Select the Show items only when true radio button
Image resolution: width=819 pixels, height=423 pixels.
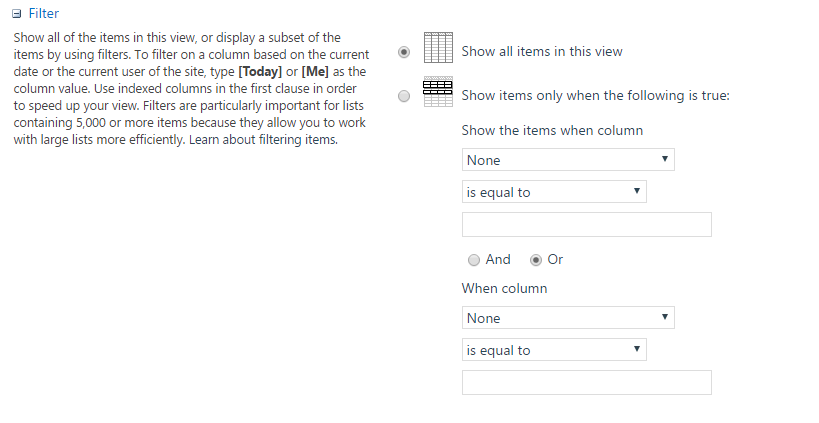pyautogui.click(x=404, y=96)
